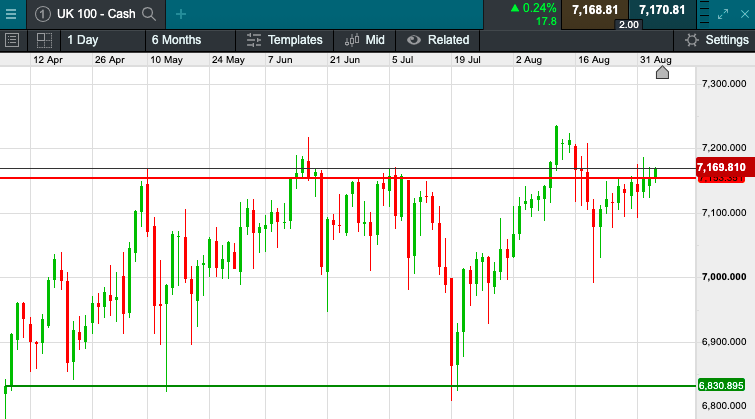
Task: Click the sell price 7,168.81
Action: 594,10
